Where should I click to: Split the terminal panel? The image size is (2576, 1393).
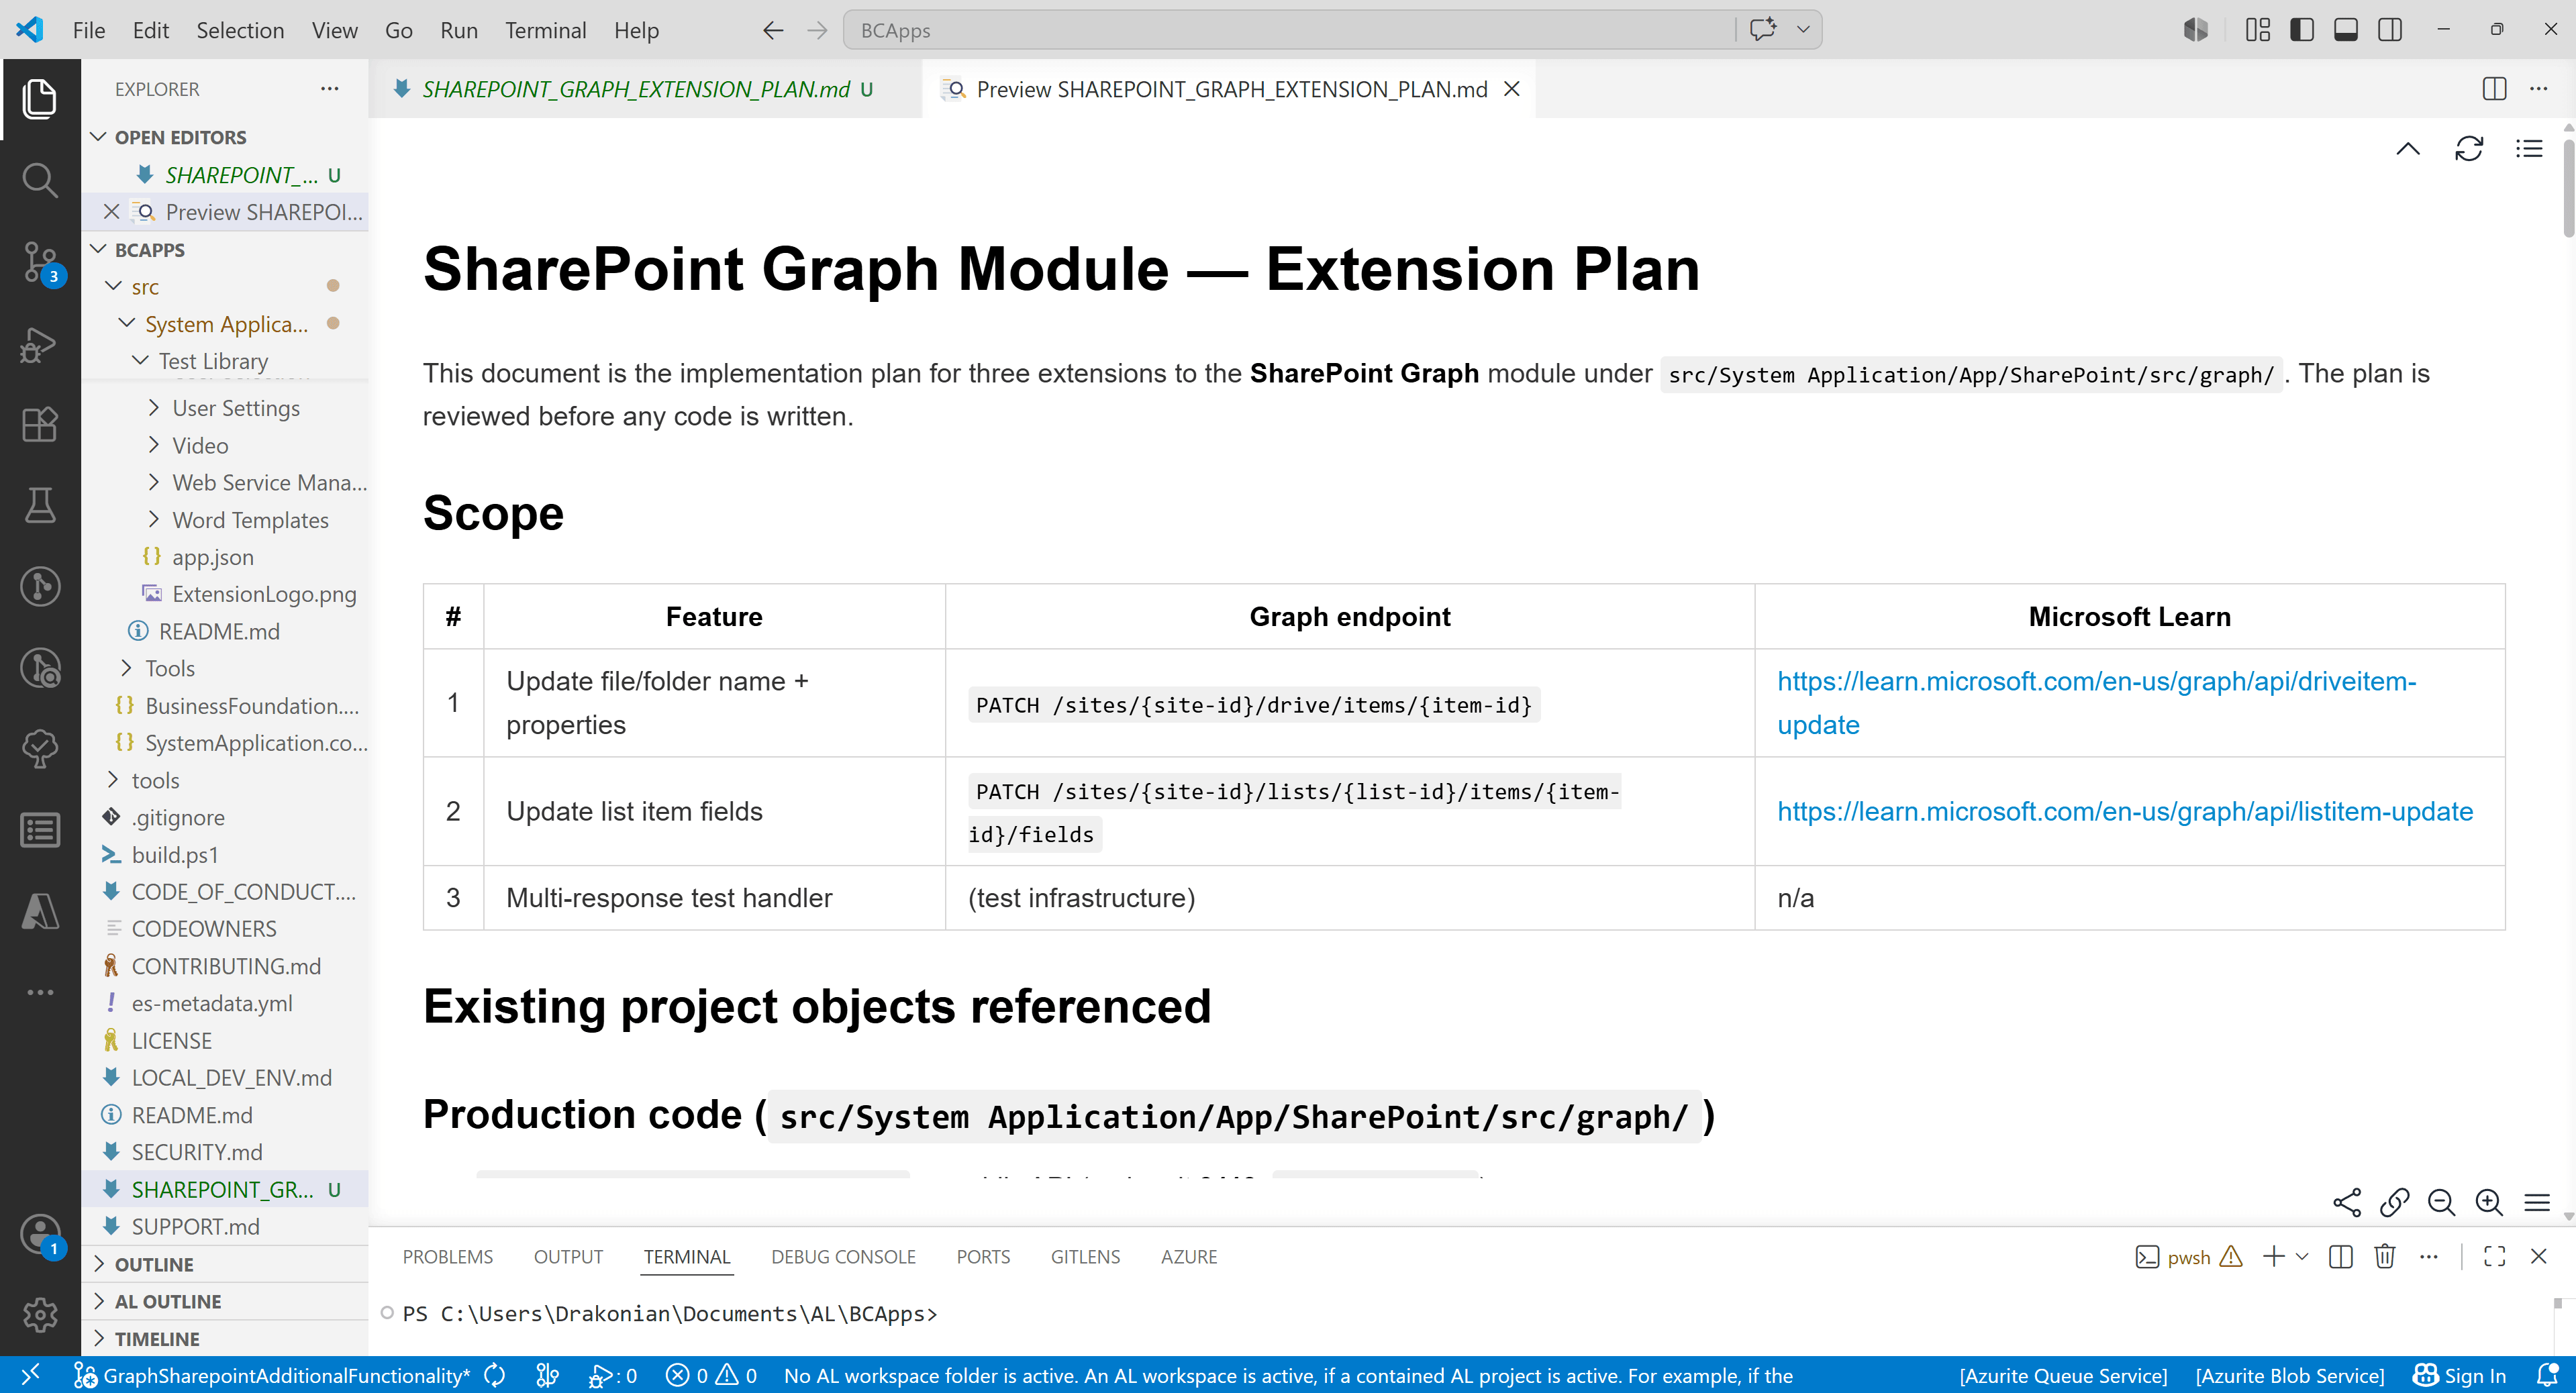[2341, 1256]
